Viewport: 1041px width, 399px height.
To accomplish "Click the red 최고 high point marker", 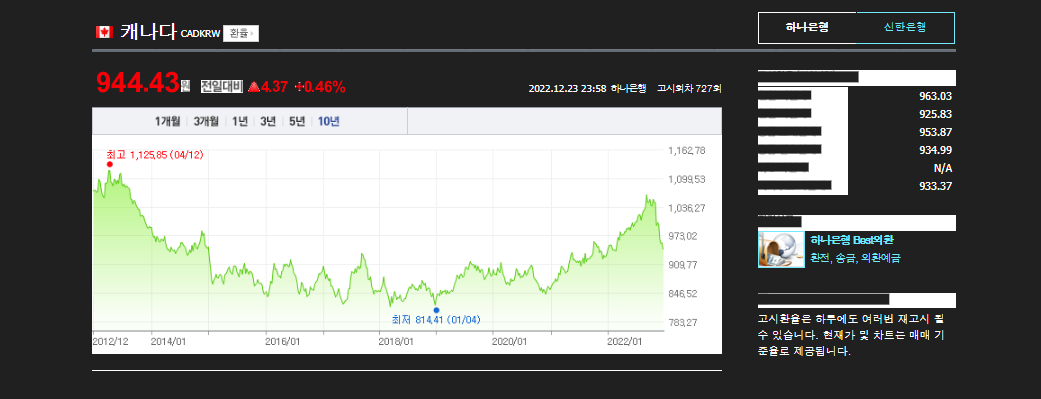I will pos(110,164).
